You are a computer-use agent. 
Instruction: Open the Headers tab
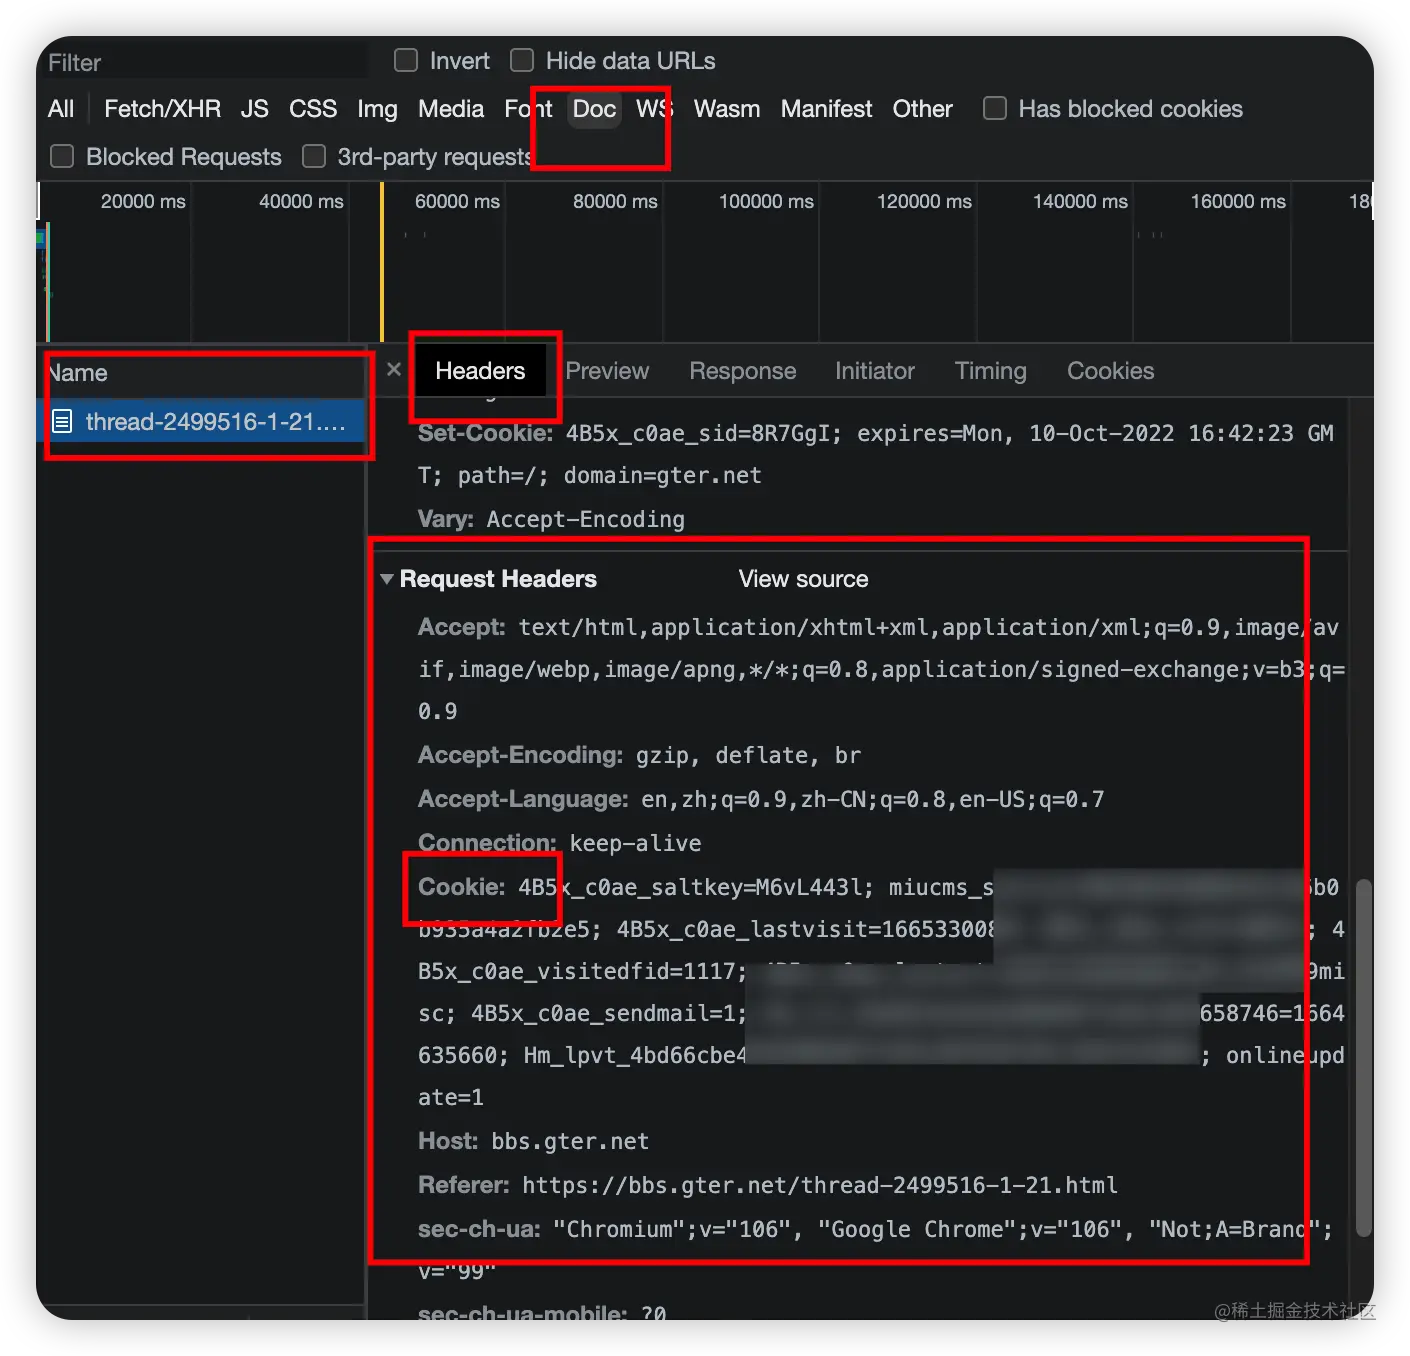(x=480, y=371)
